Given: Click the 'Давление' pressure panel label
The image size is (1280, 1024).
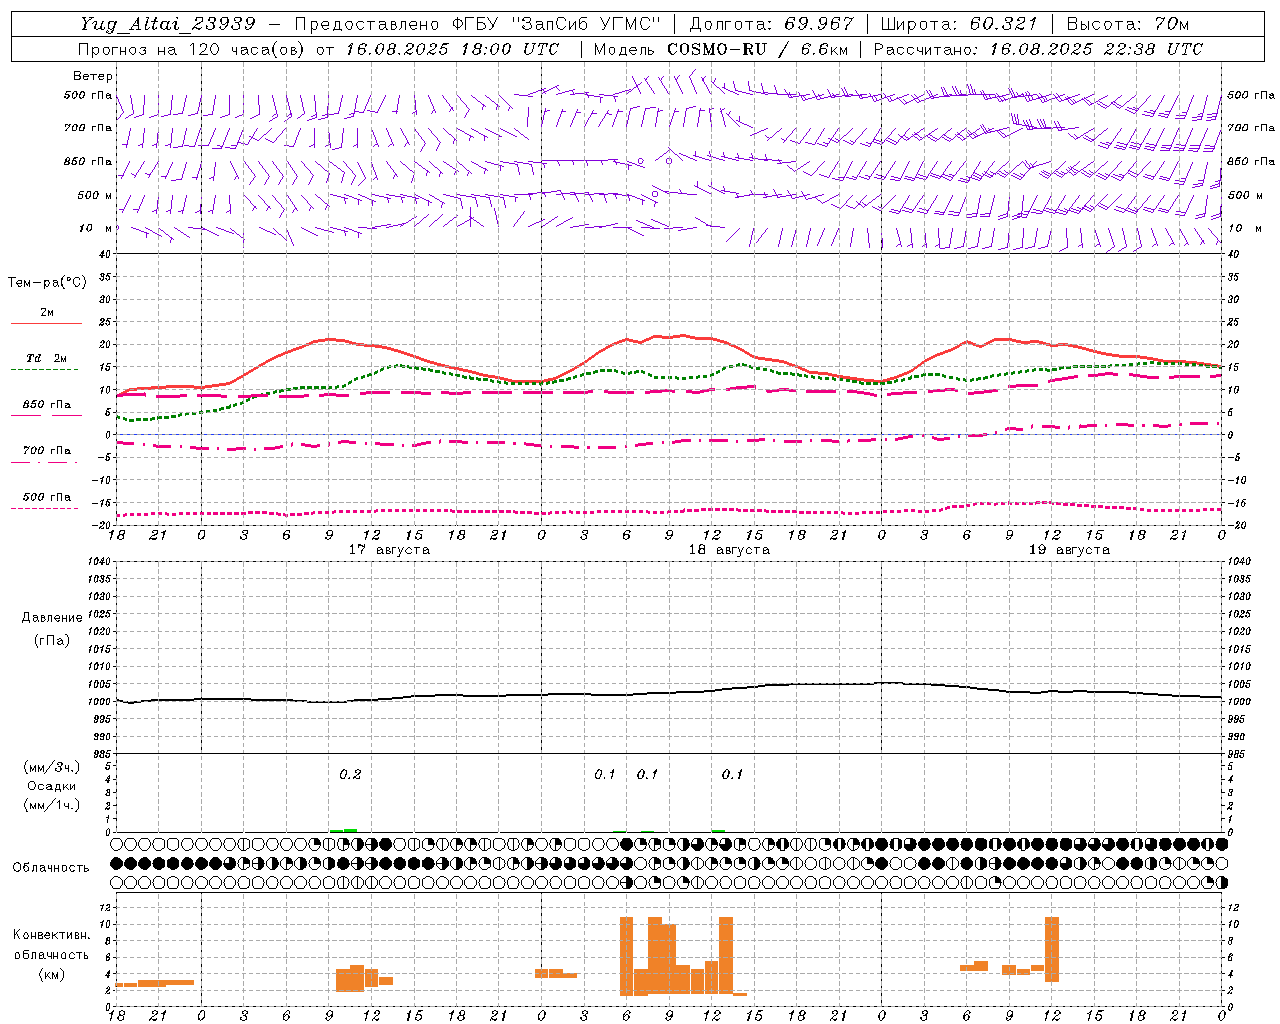Looking at the screenshot, I should (52, 618).
